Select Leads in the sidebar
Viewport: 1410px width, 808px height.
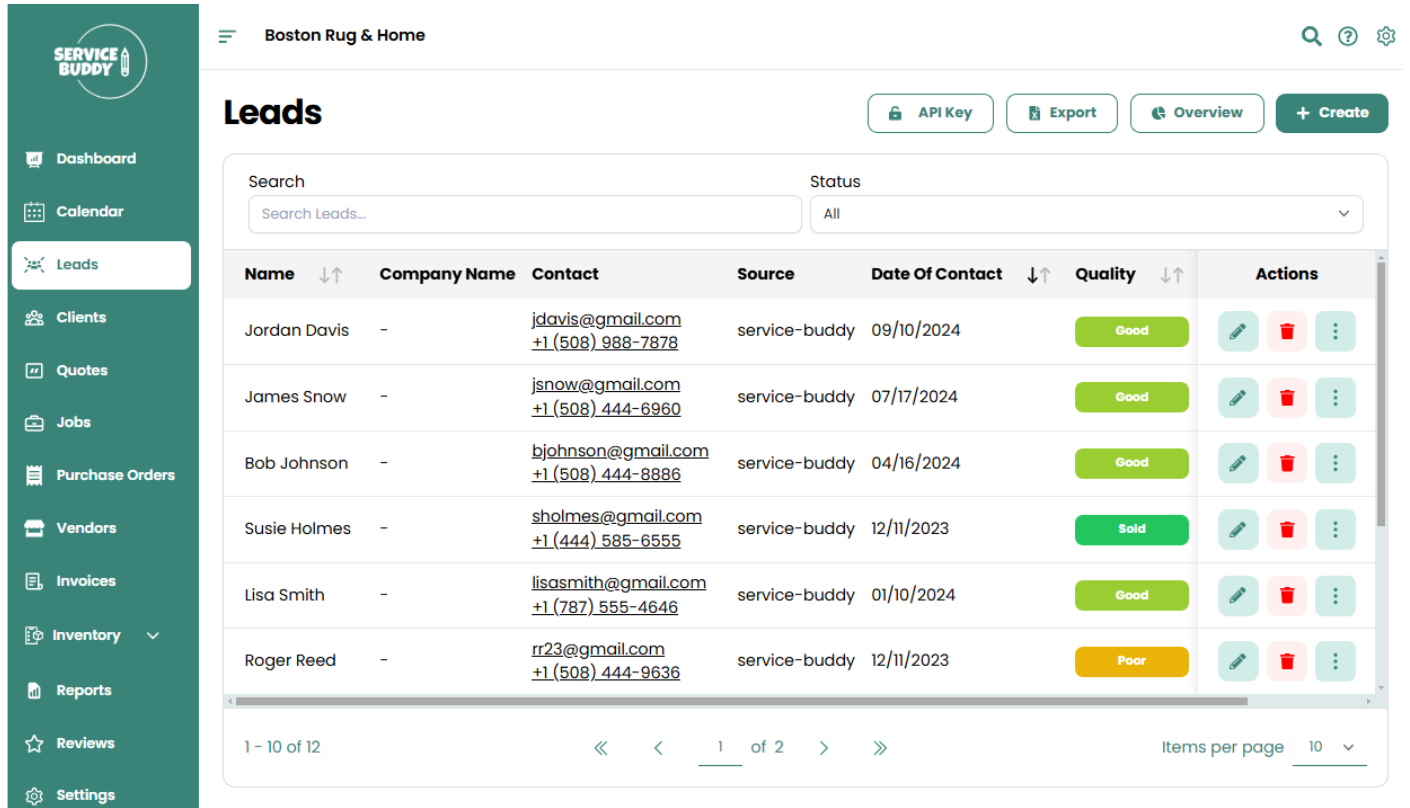coord(101,265)
